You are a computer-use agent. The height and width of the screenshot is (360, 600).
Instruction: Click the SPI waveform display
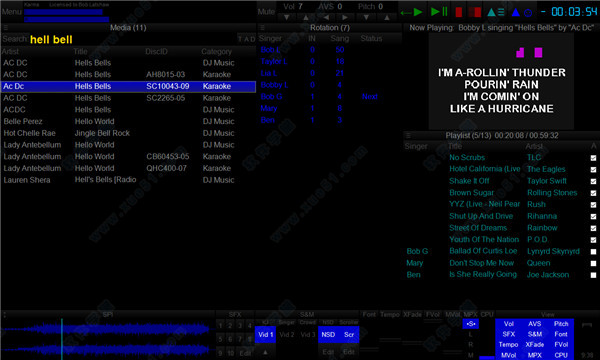108,339
